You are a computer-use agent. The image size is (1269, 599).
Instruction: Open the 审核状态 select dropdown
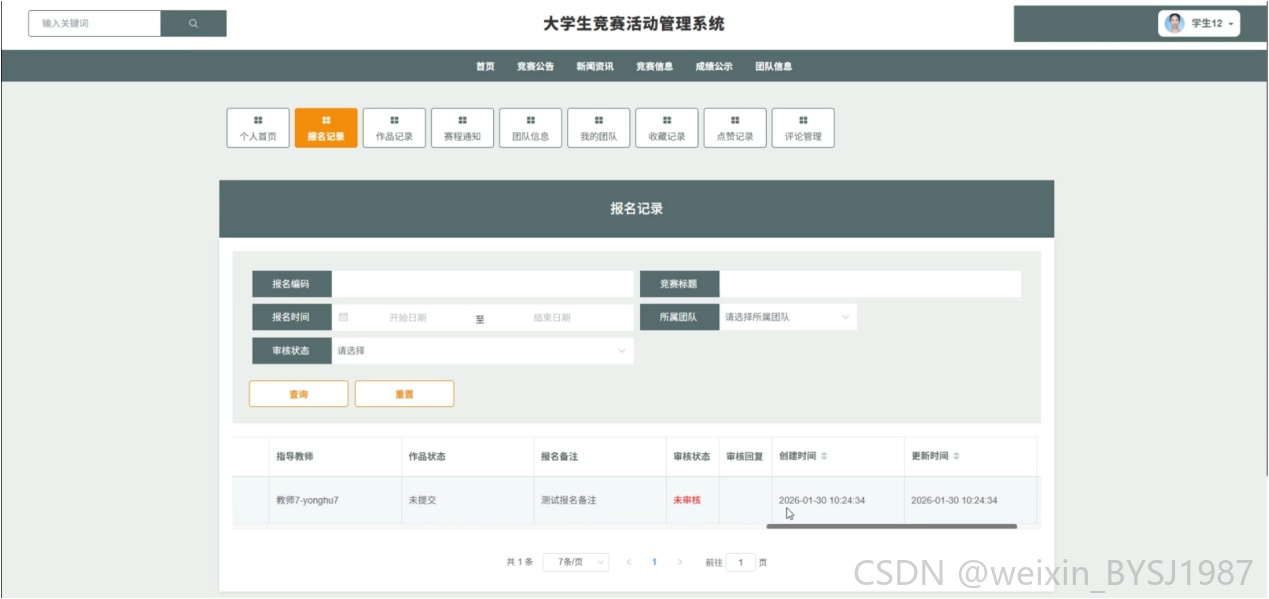point(483,351)
